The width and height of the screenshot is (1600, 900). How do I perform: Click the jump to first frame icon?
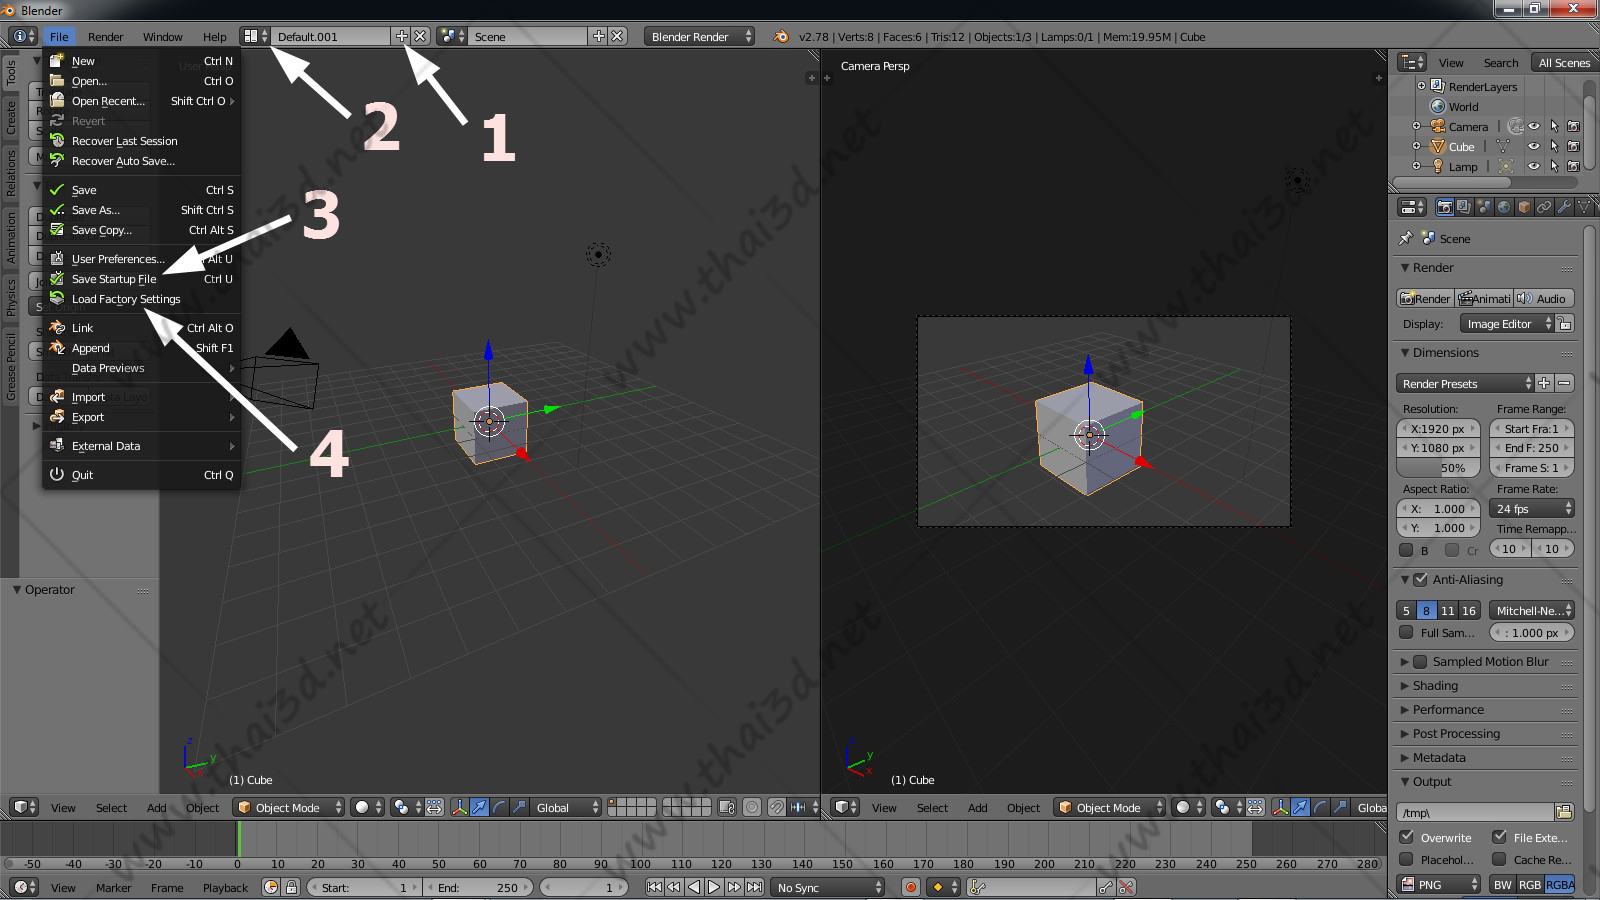(654, 887)
